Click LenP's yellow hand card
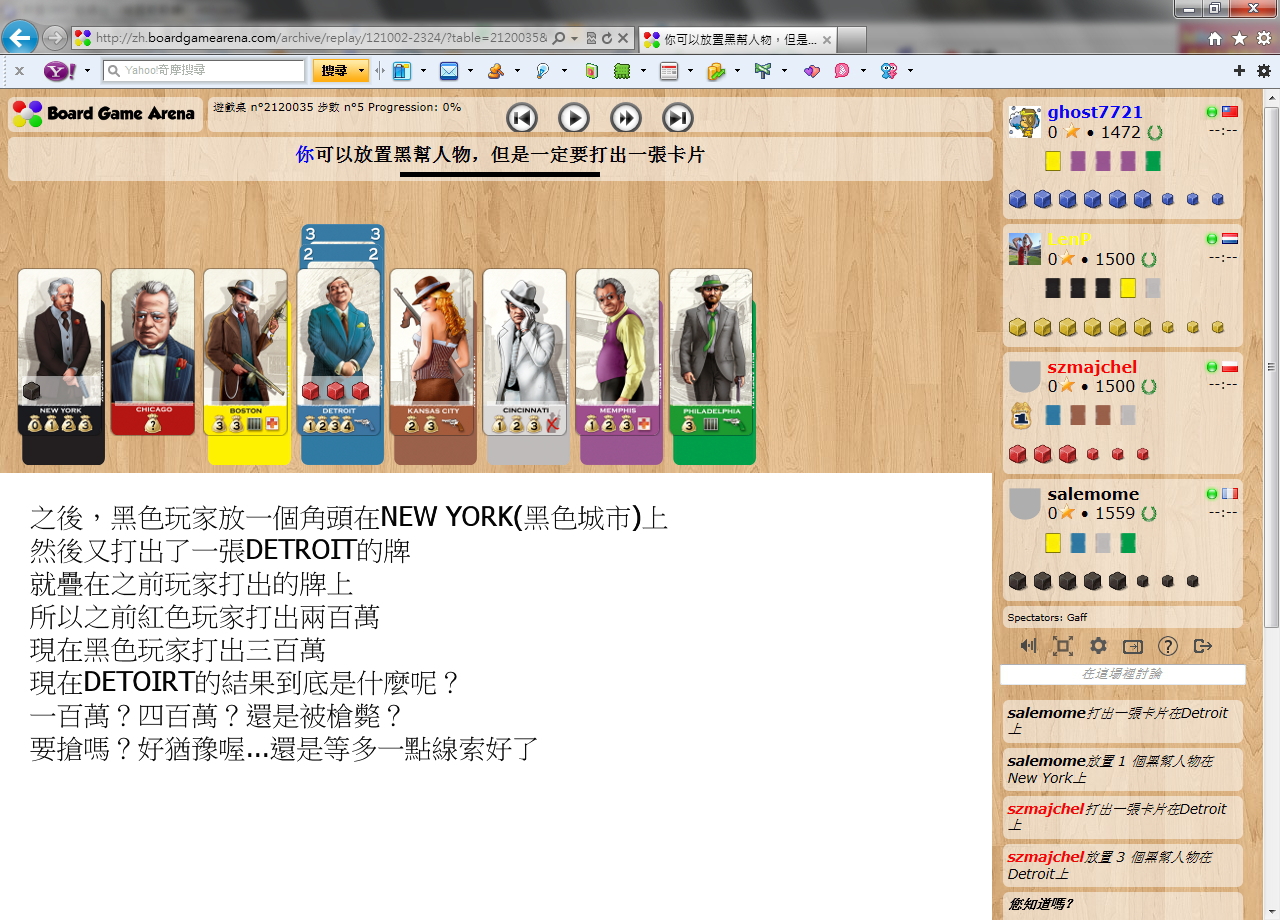Viewport: 1280px width, 920px height. [1128, 288]
